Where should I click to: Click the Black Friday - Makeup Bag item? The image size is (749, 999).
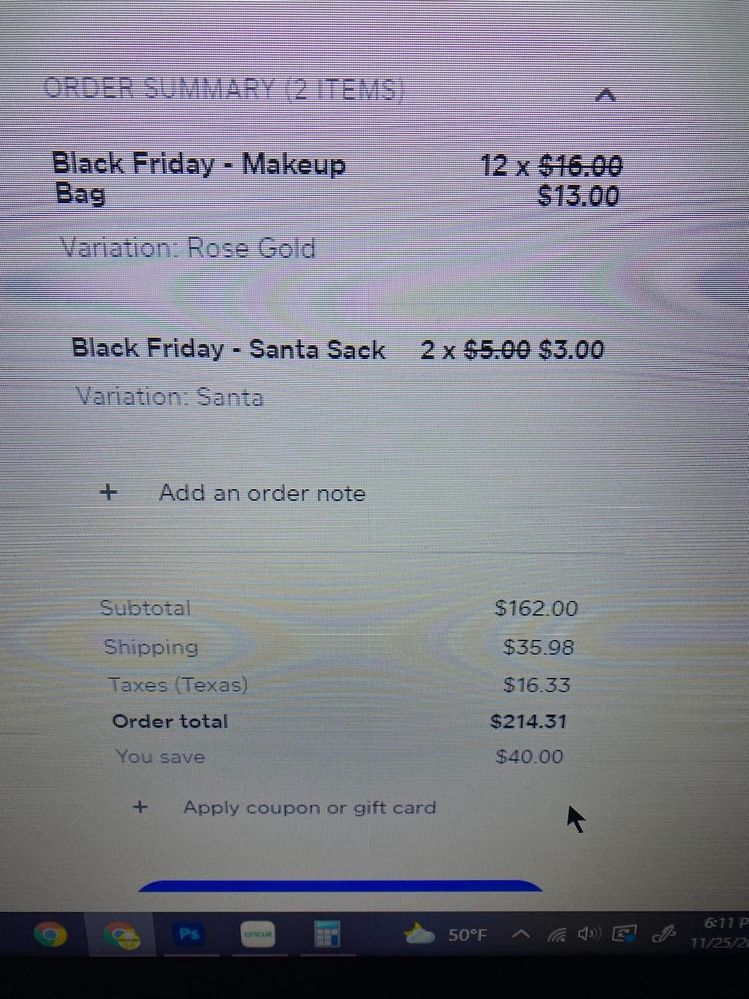(198, 178)
